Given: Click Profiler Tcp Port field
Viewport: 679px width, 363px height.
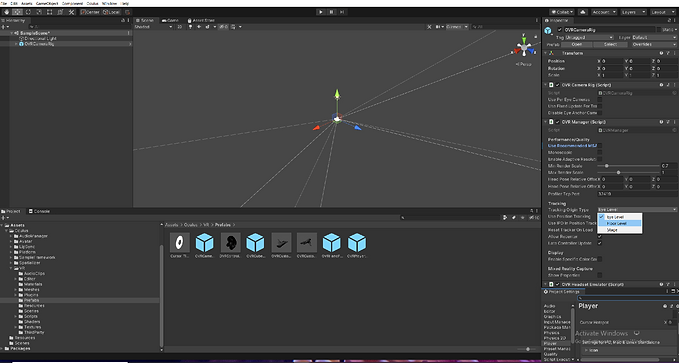Looking at the screenshot, I should point(637,194).
